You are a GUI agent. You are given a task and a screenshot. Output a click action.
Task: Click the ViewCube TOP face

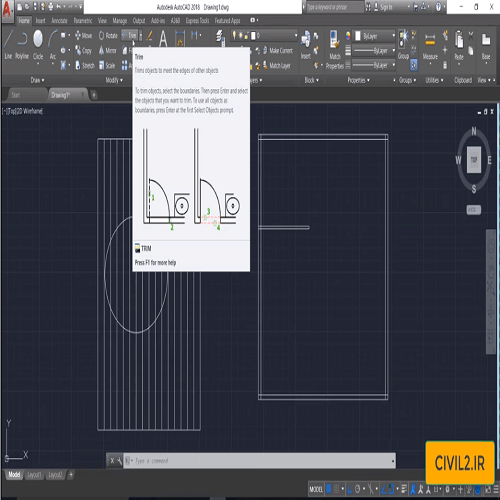(474, 160)
